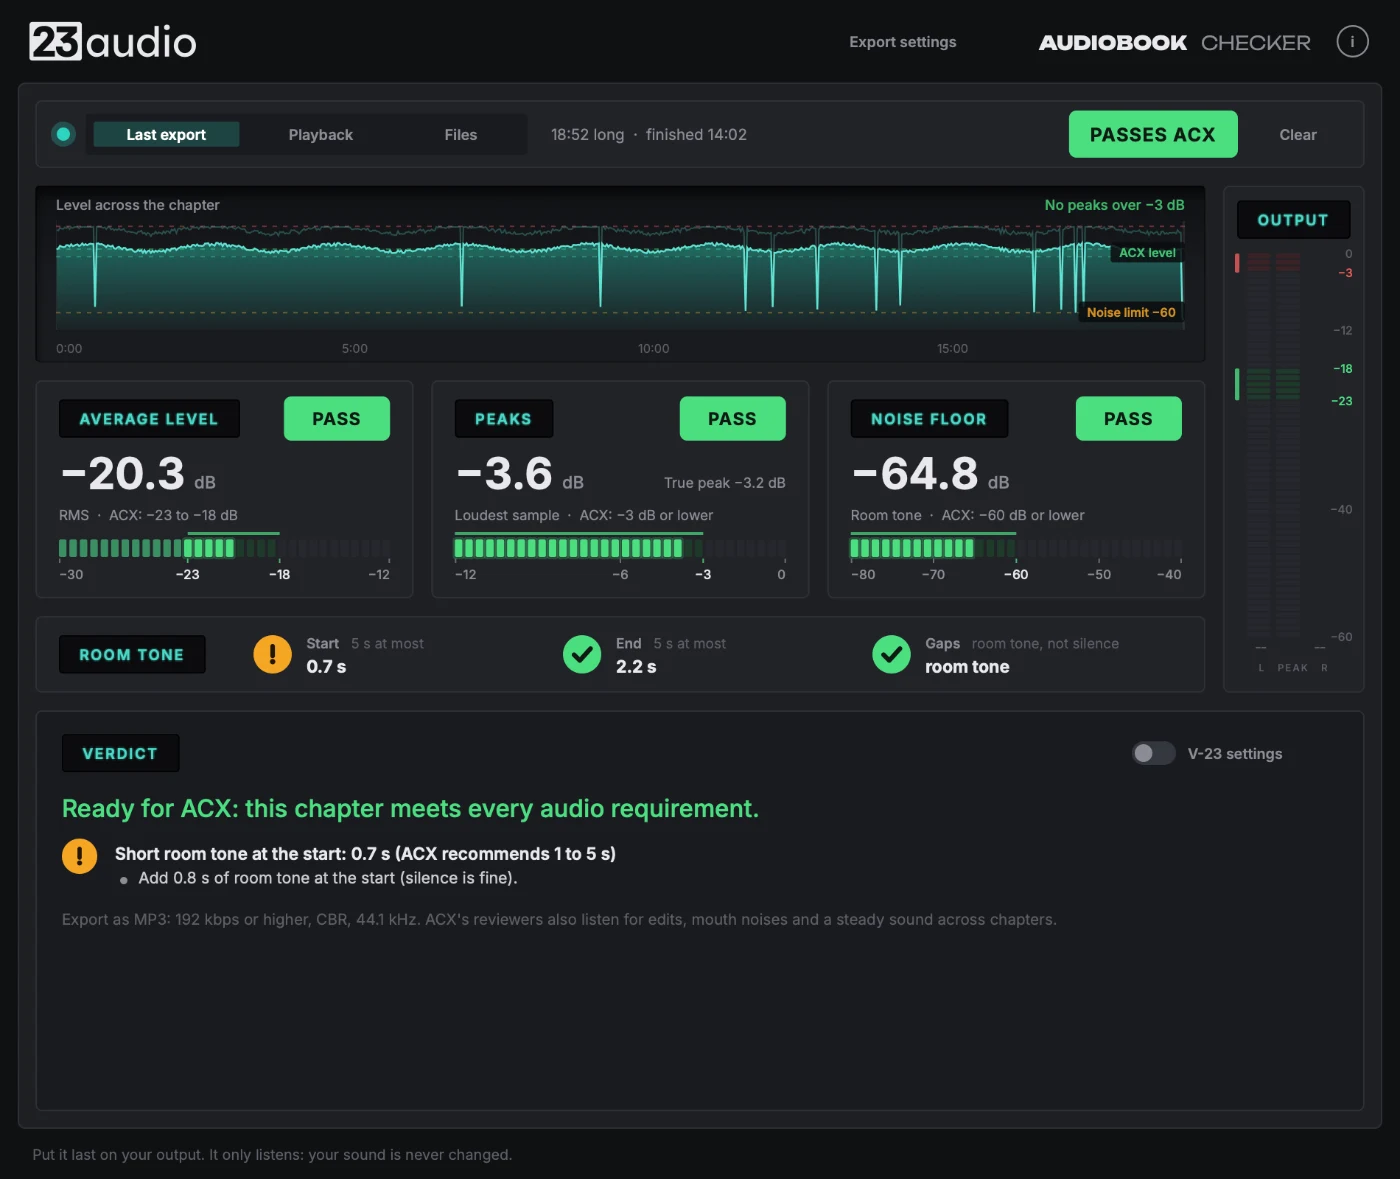Click the 'Room tone · ACX: −60 dB or lower' text
Viewport: 1400px width, 1179px height.
967,515
